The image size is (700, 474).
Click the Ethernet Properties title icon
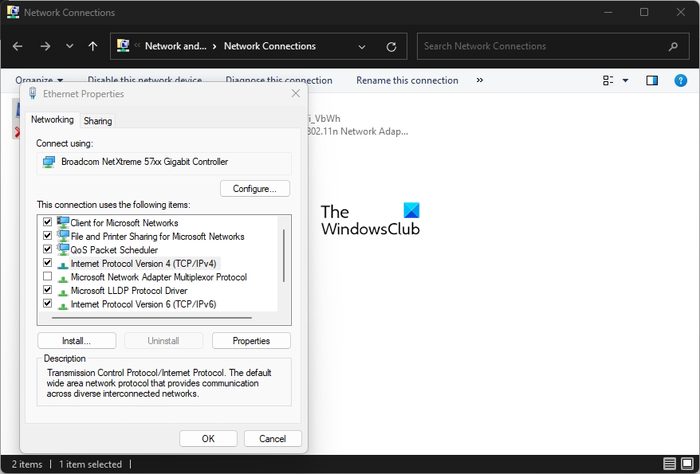33,93
